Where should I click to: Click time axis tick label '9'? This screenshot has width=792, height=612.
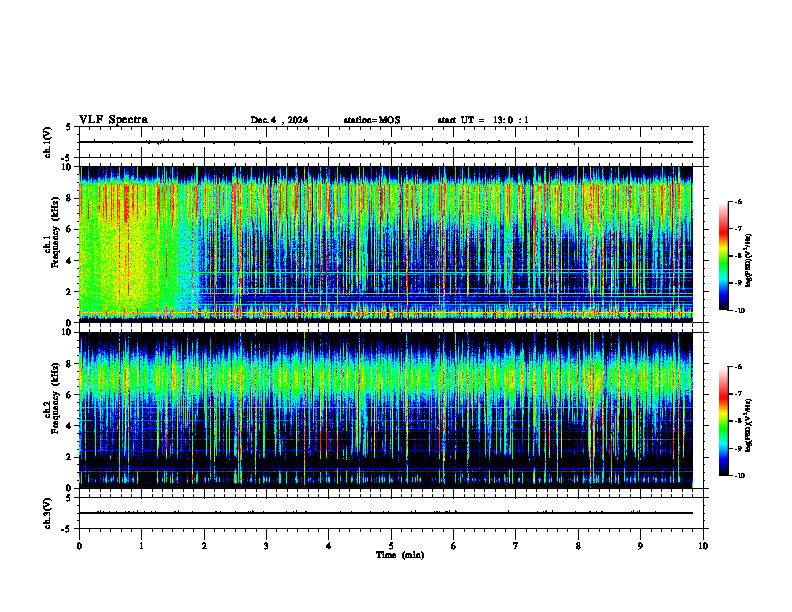640,546
